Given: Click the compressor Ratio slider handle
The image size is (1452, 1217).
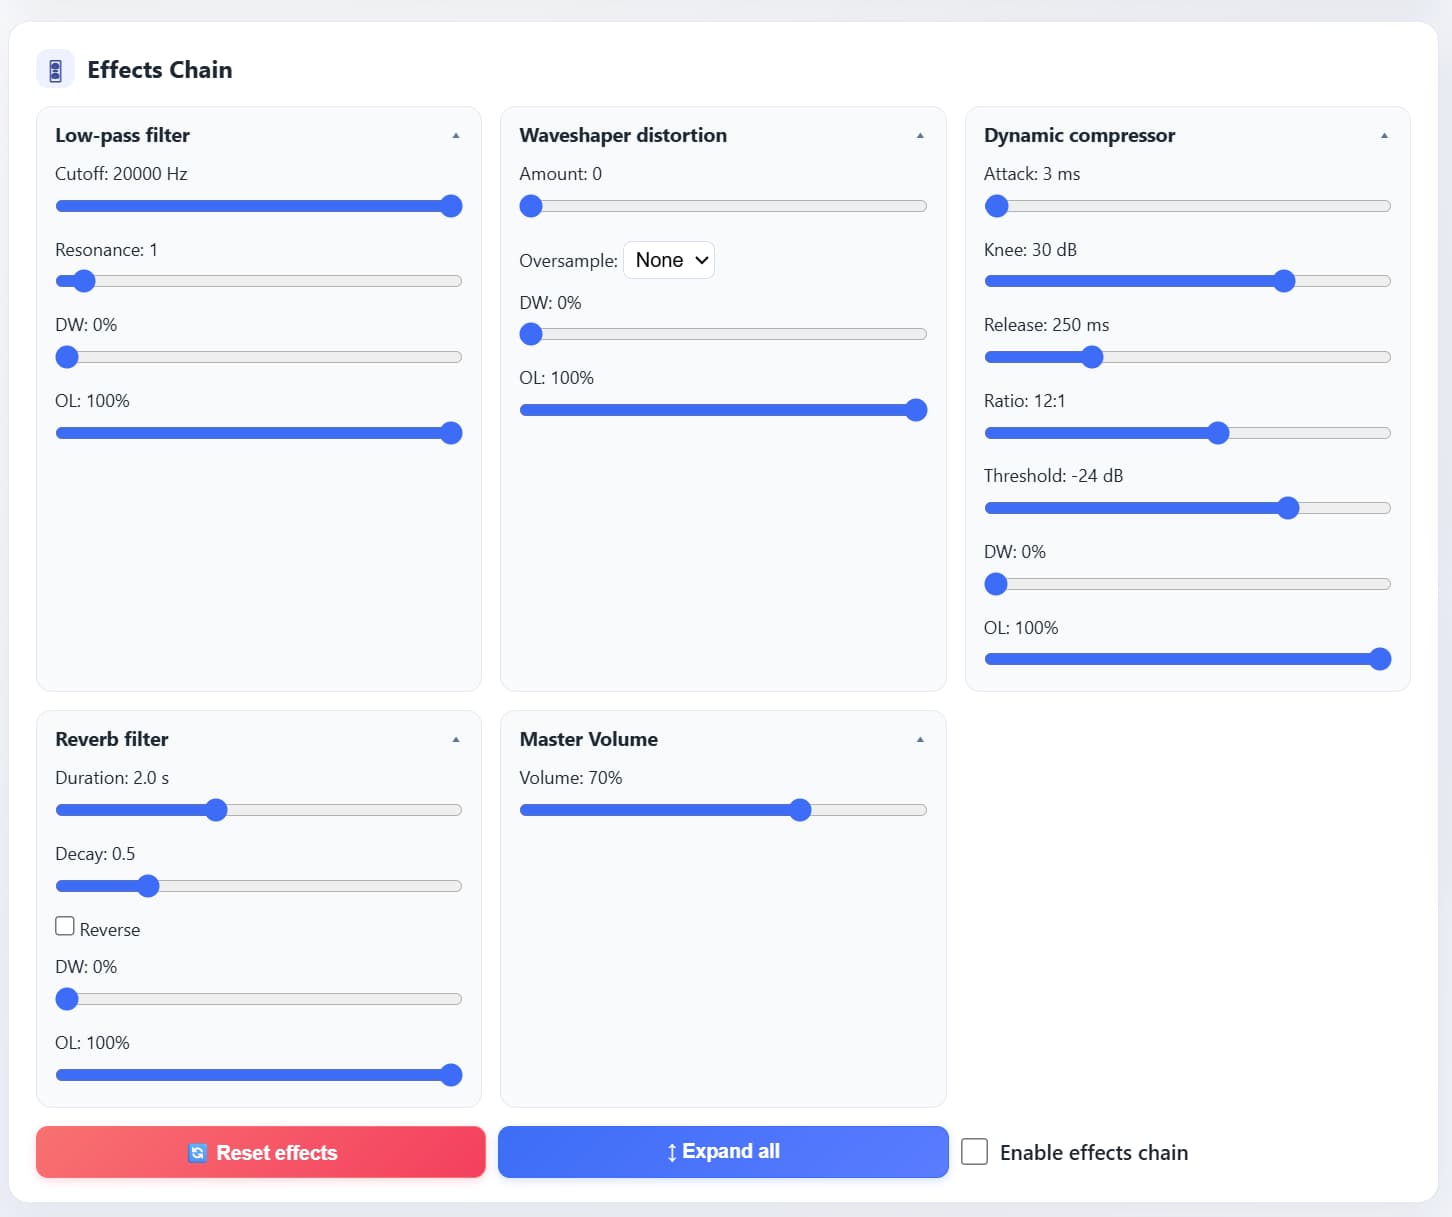Looking at the screenshot, I should click(1217, 433).
